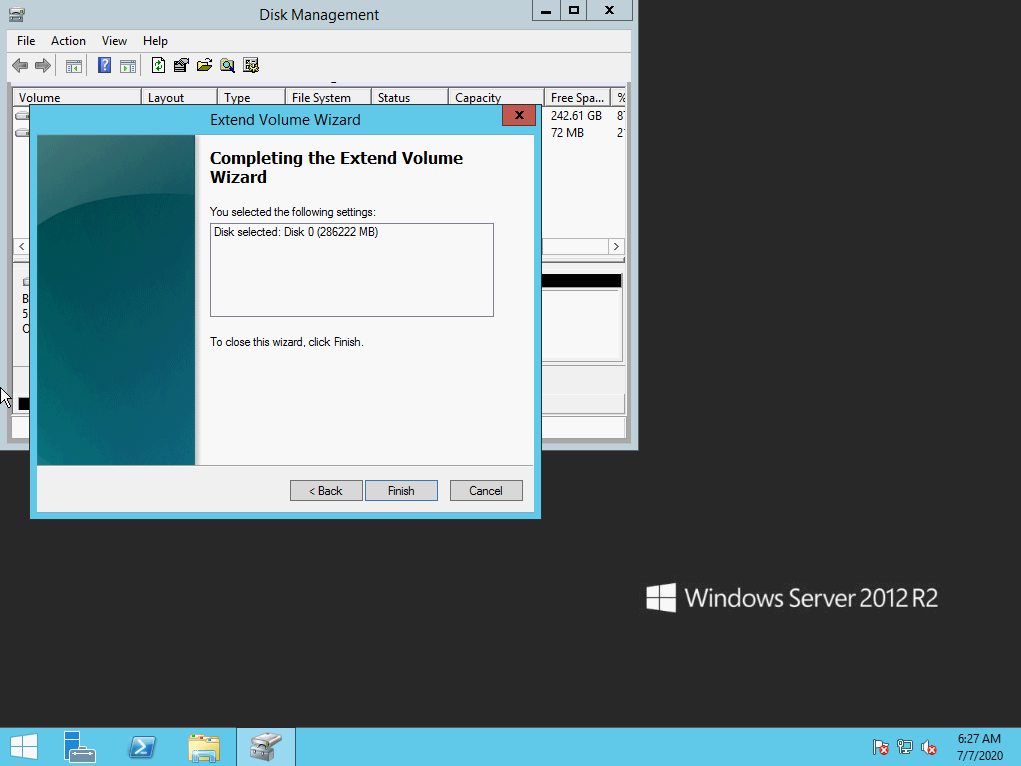
Task: Open the File menu
Action: [x=26, y=40]
